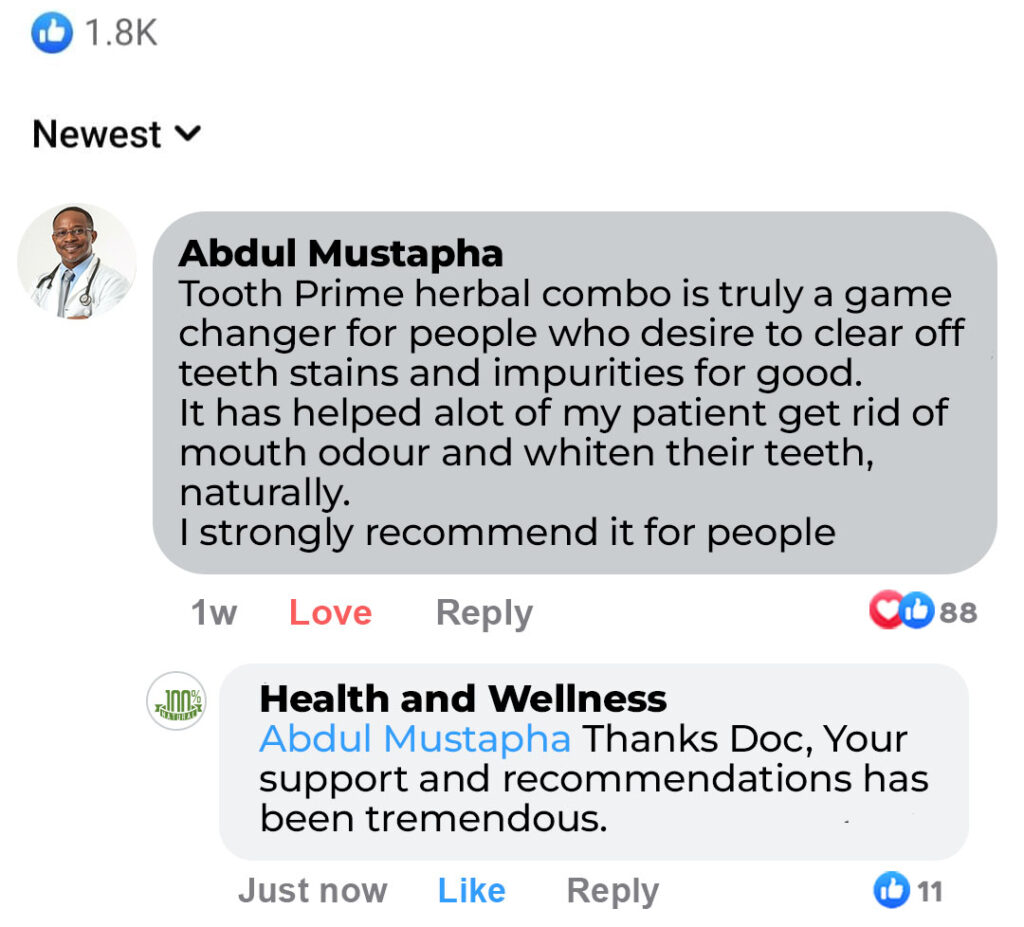Click the 1w timestamp on the comment
This screenshot has width=1024, height=927.
tap(213, 612)
